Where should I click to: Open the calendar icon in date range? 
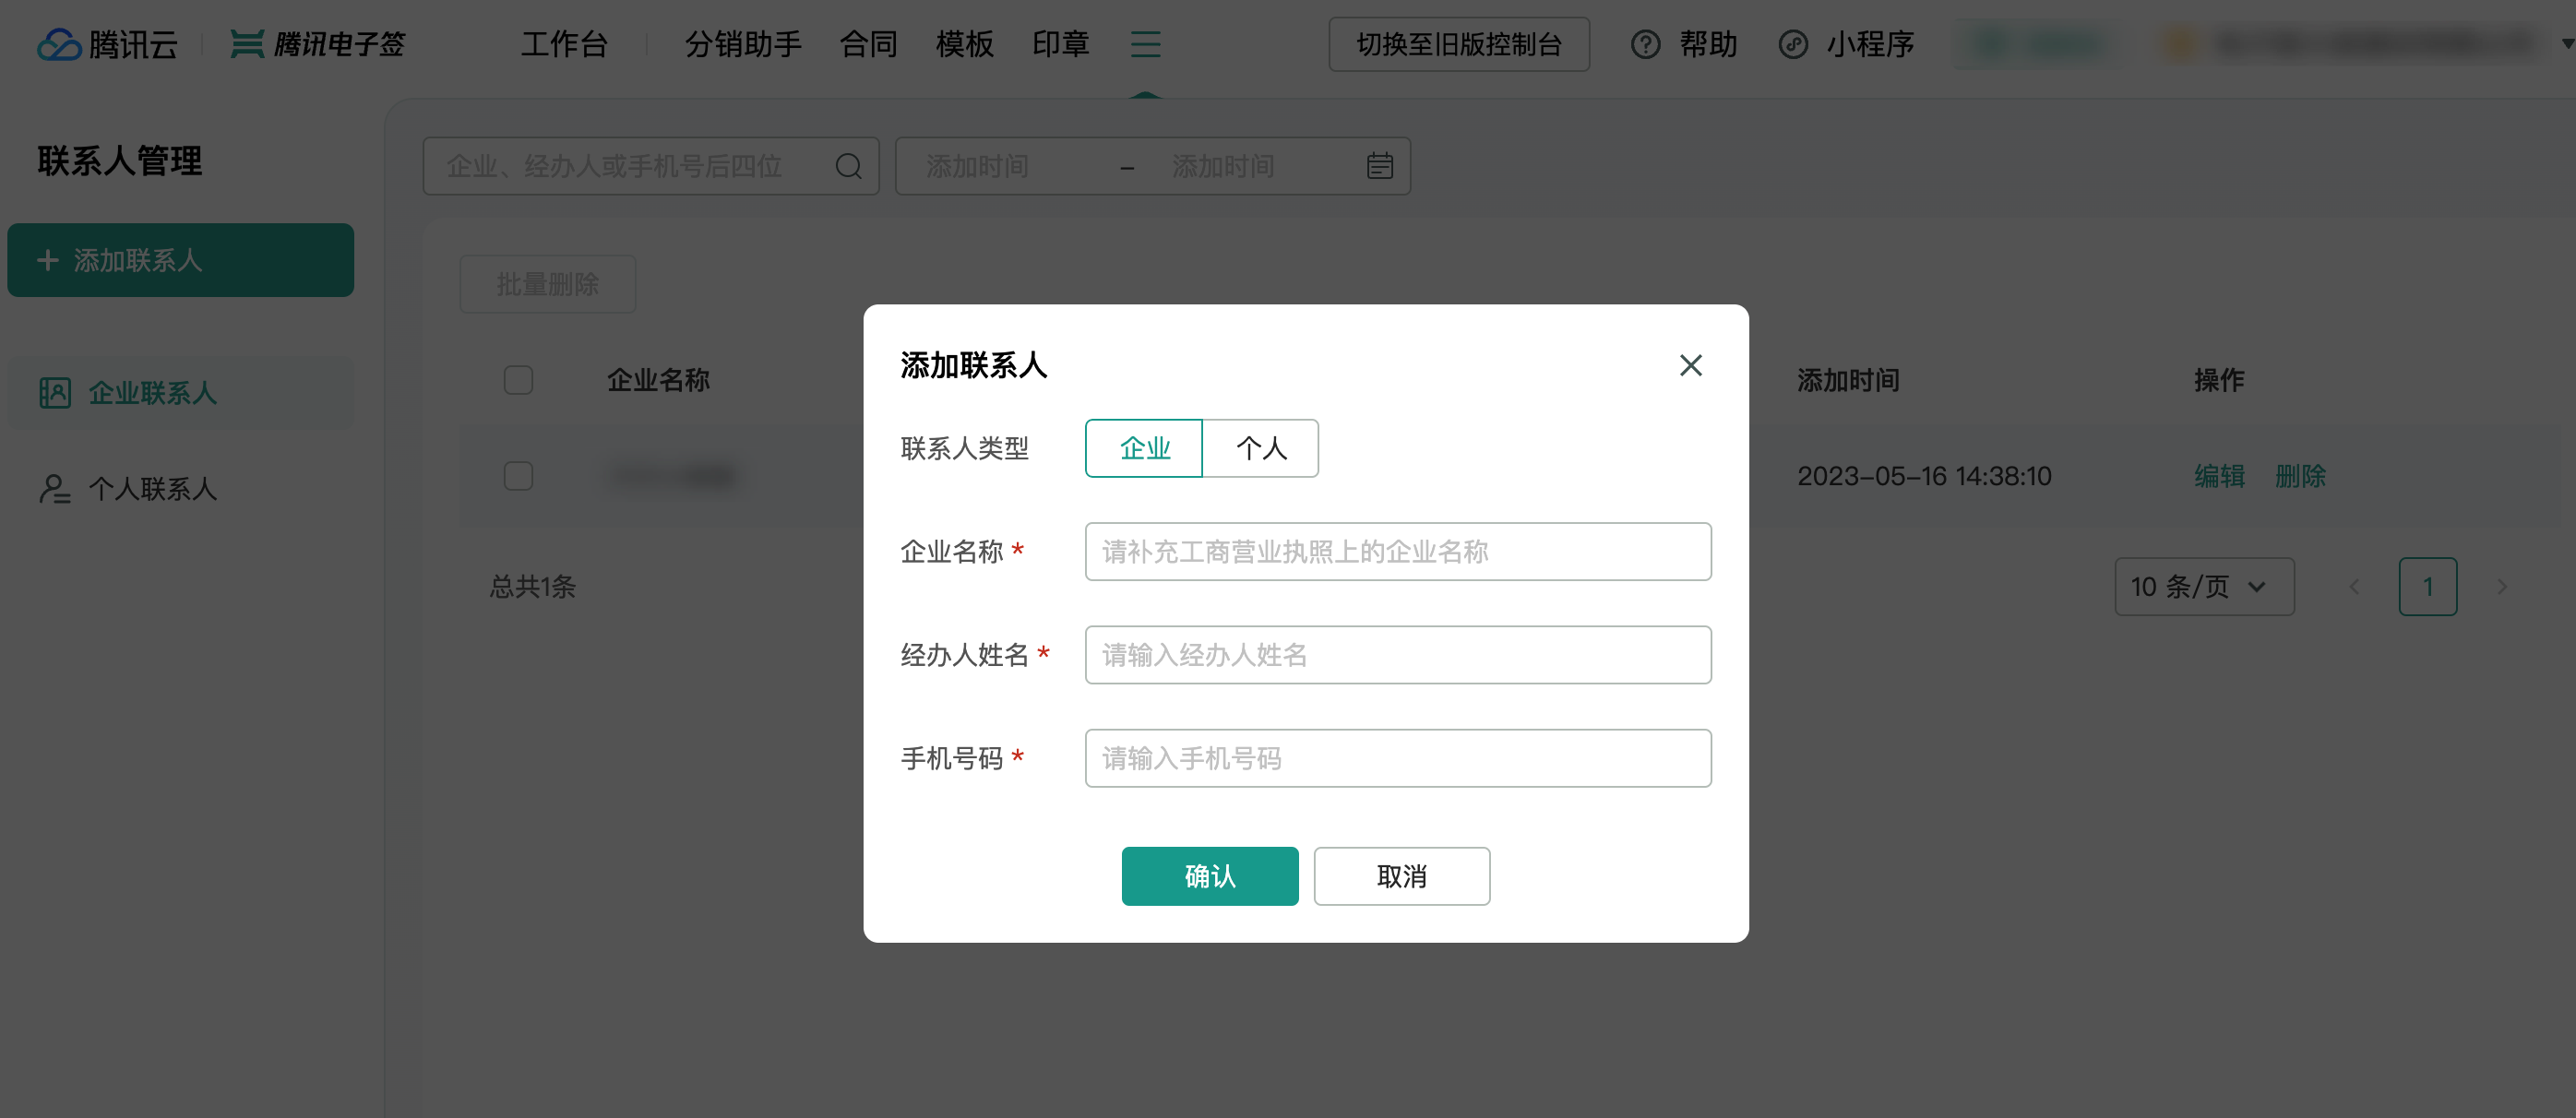(1379, 166)
